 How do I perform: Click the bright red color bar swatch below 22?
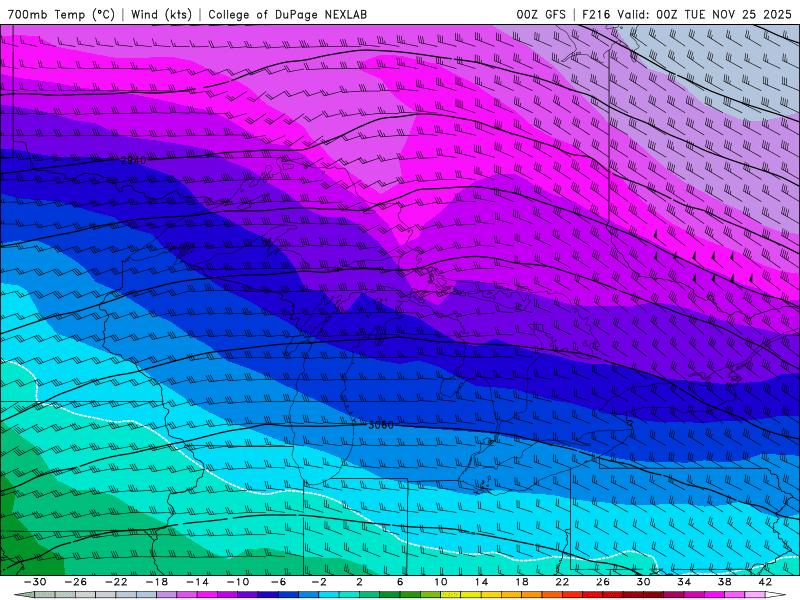click(x=572, y=594)
